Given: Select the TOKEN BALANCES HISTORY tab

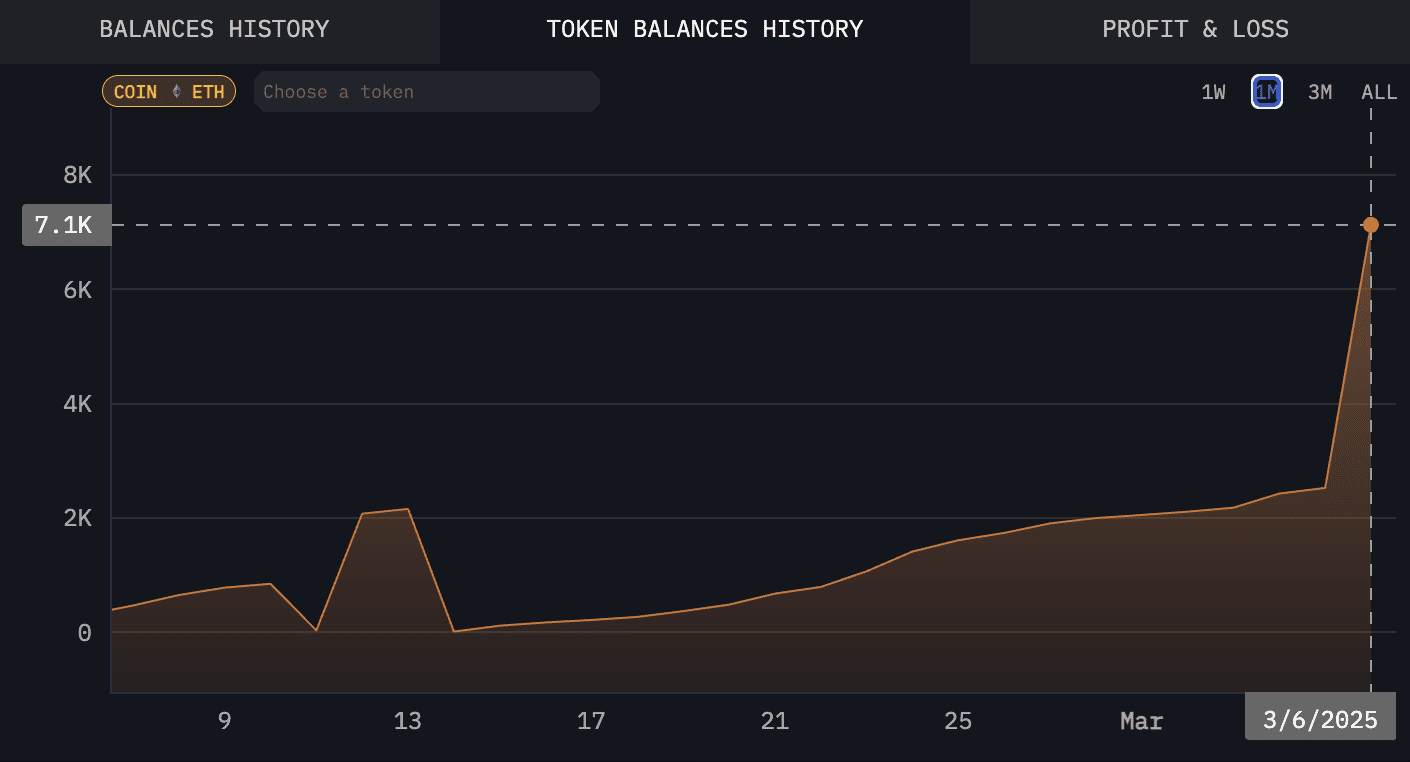Looking at the screenshot, I should pos(704,29).
